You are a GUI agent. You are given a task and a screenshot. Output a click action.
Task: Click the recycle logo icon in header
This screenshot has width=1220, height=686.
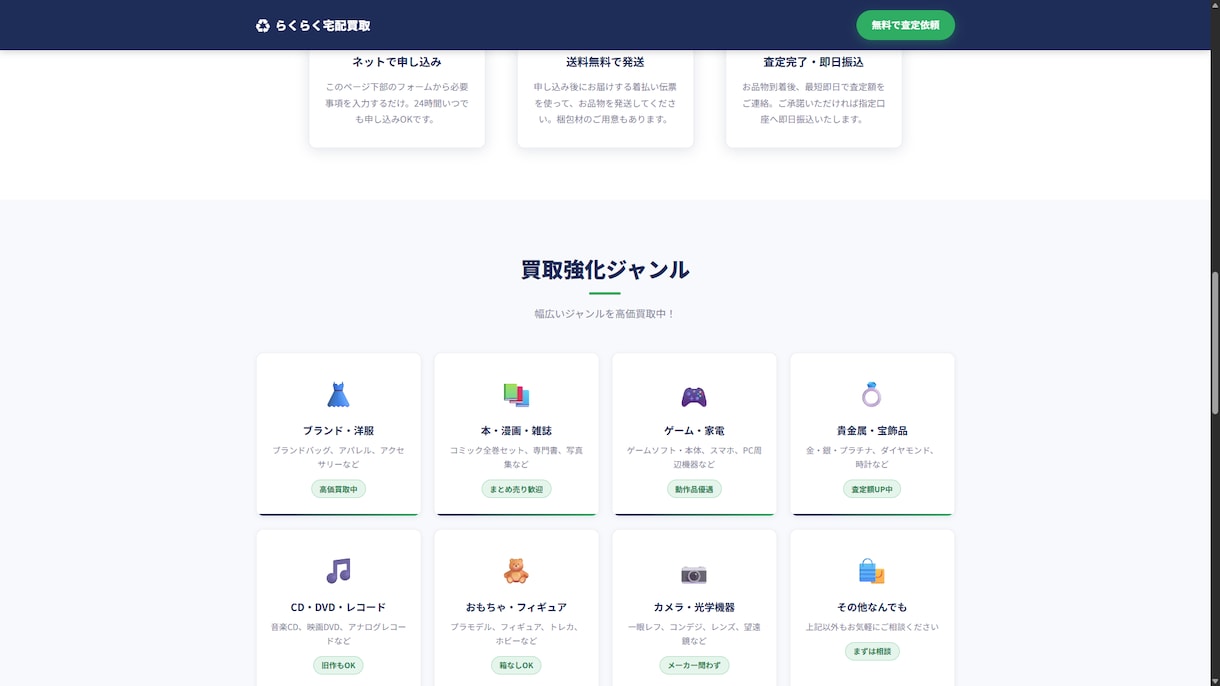263,25
